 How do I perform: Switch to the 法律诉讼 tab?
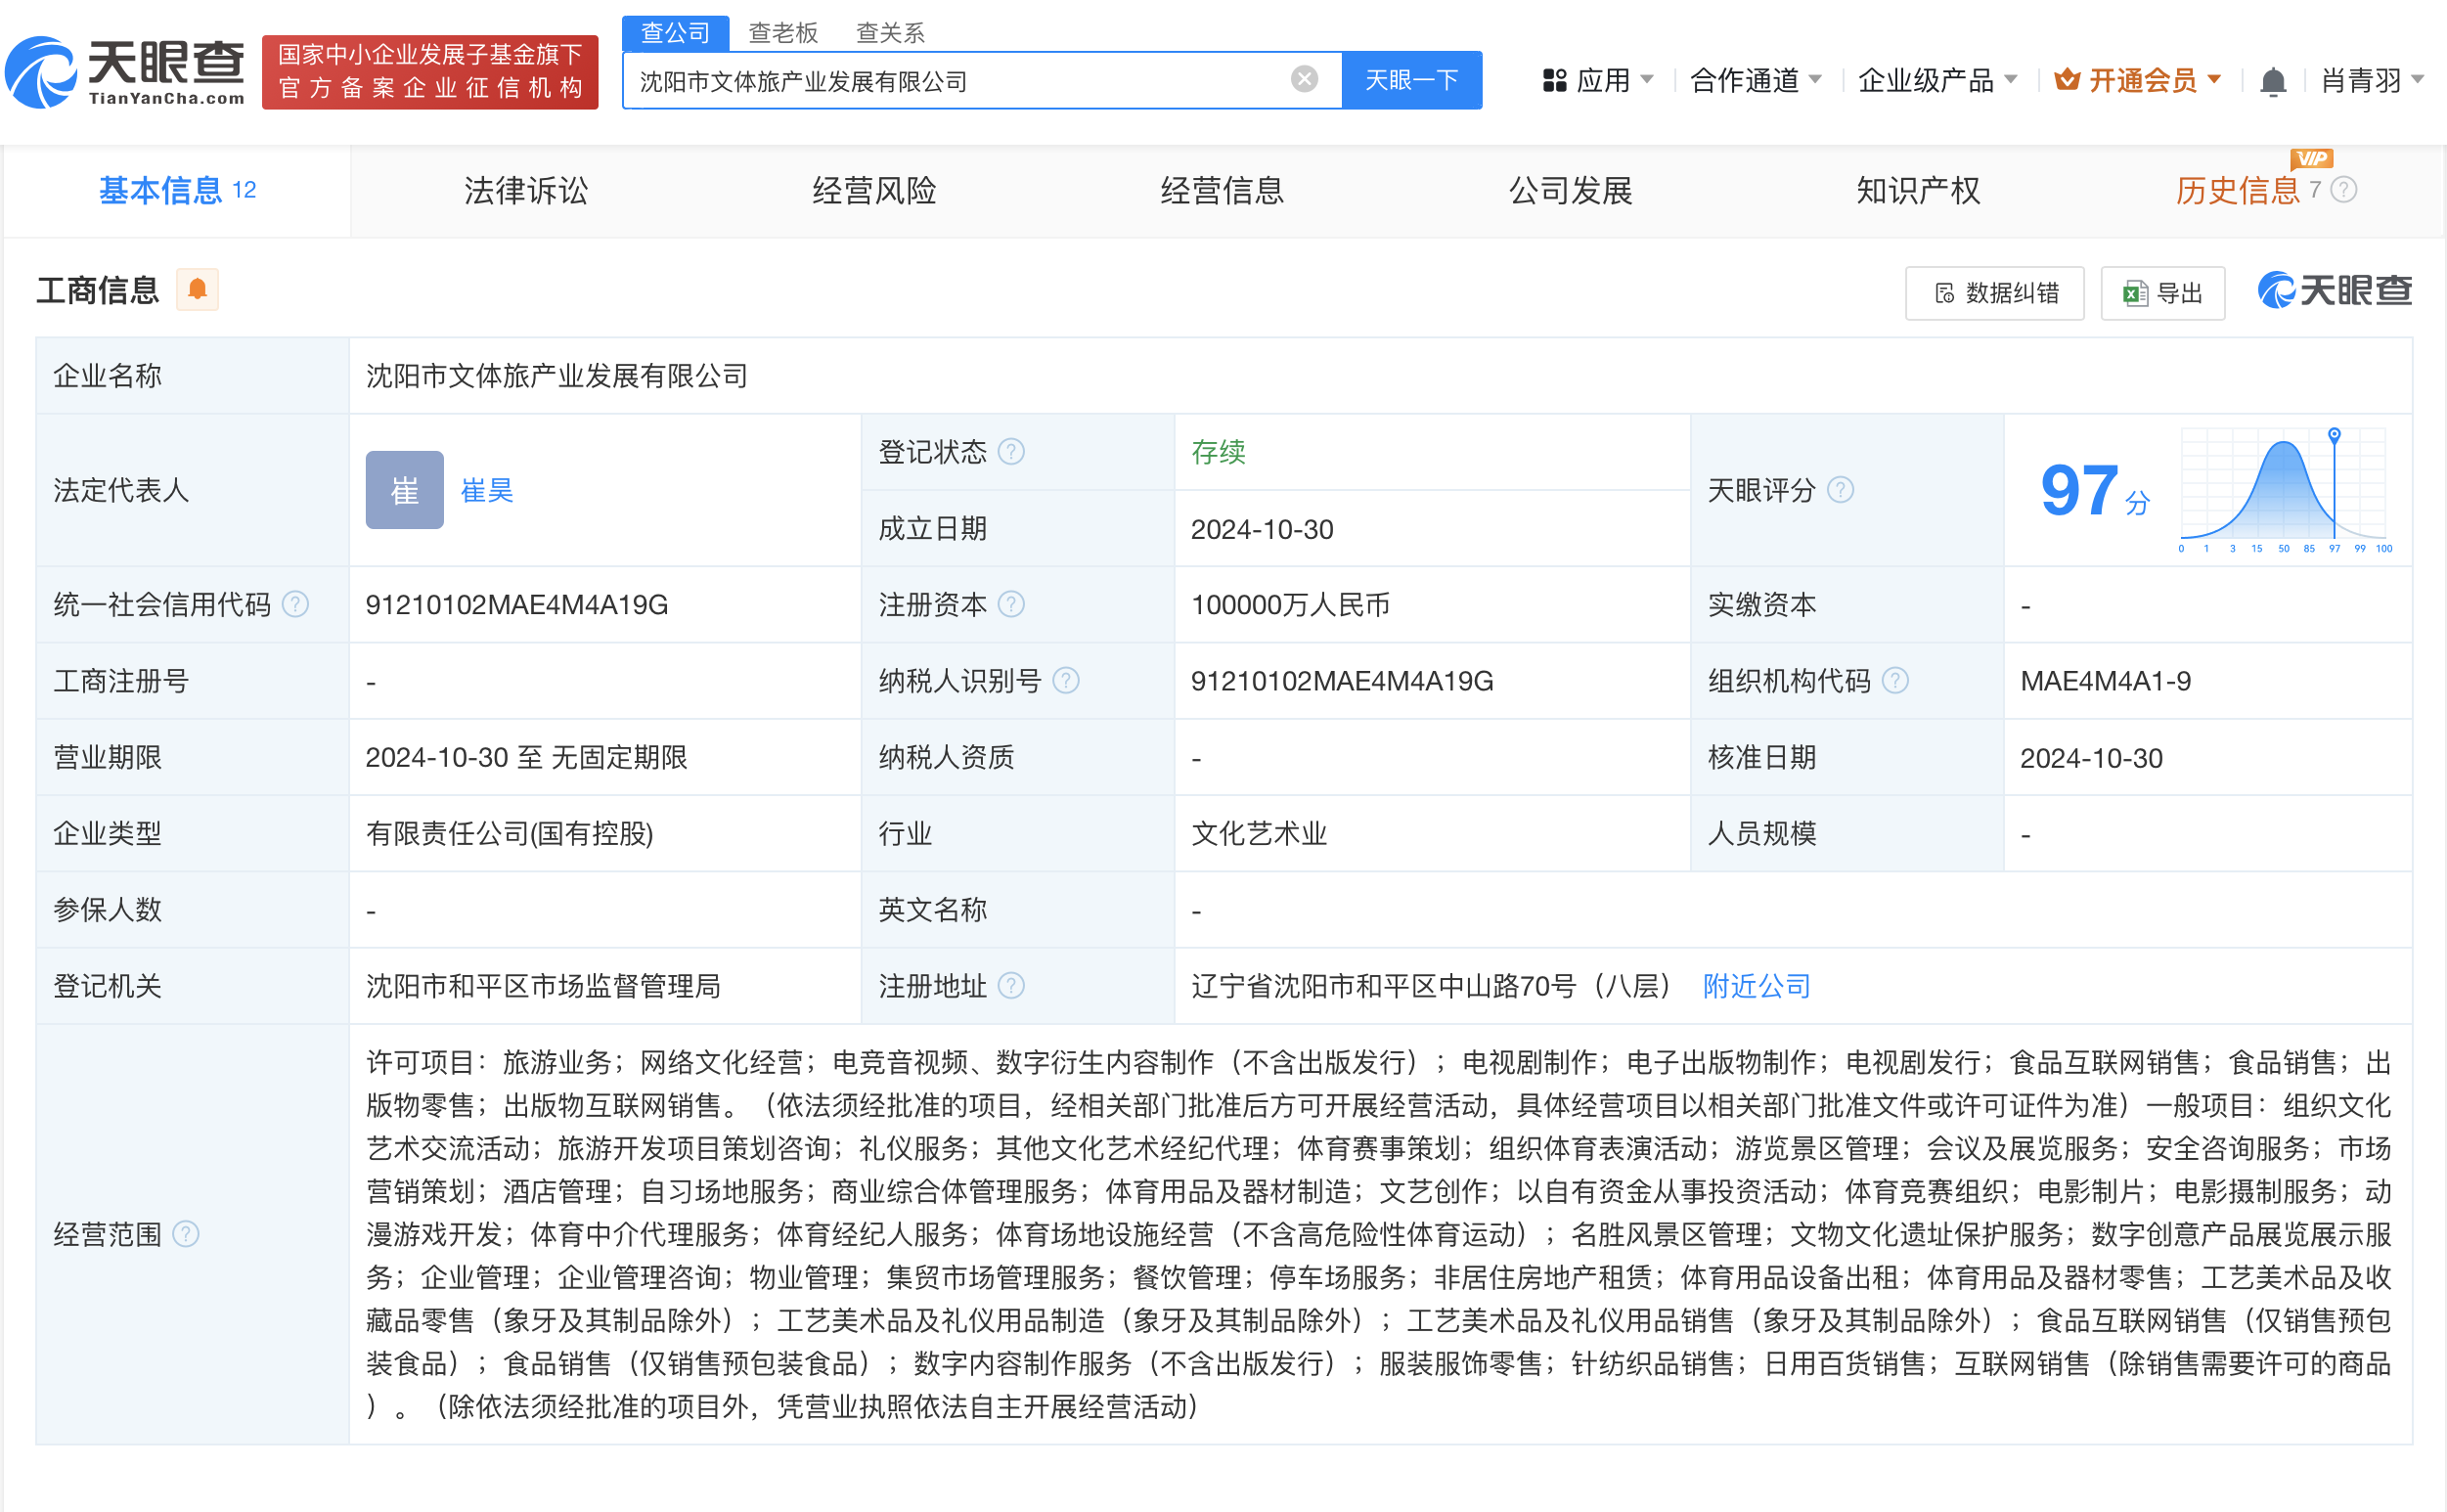(x=526, y=190)
